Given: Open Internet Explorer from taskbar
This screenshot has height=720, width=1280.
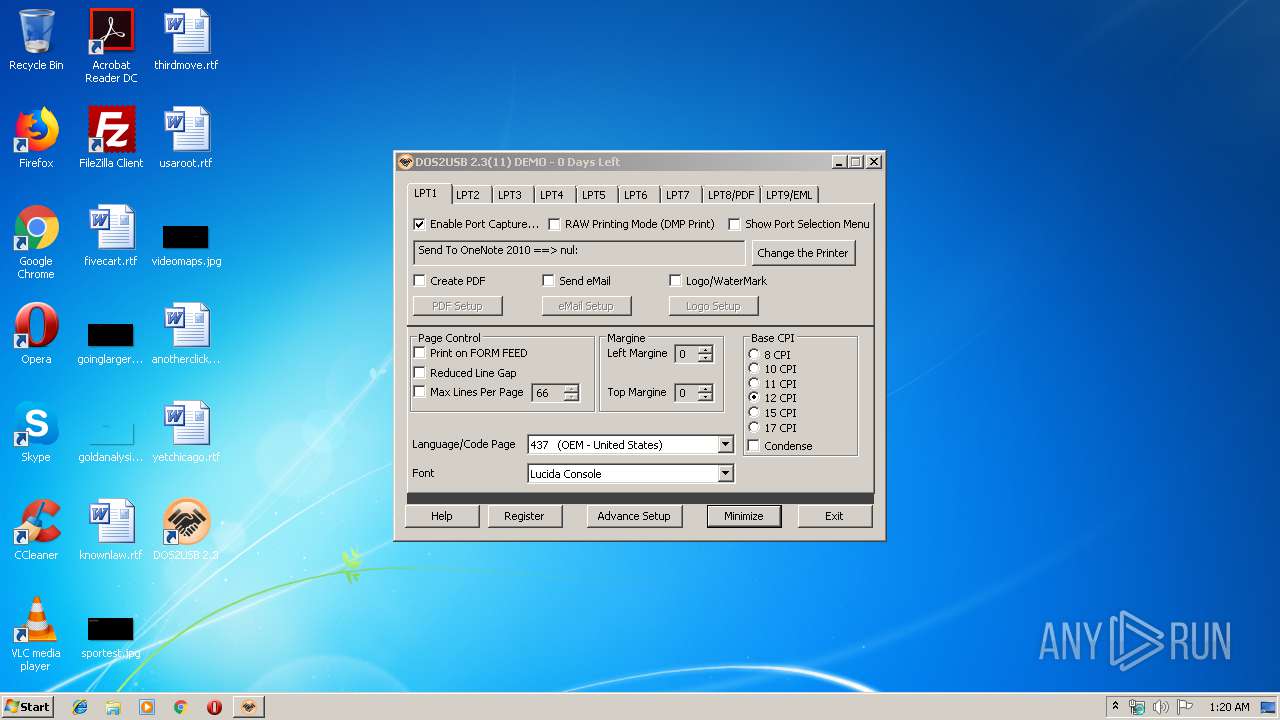Looking at the screenshot, I should coord(80,707).
